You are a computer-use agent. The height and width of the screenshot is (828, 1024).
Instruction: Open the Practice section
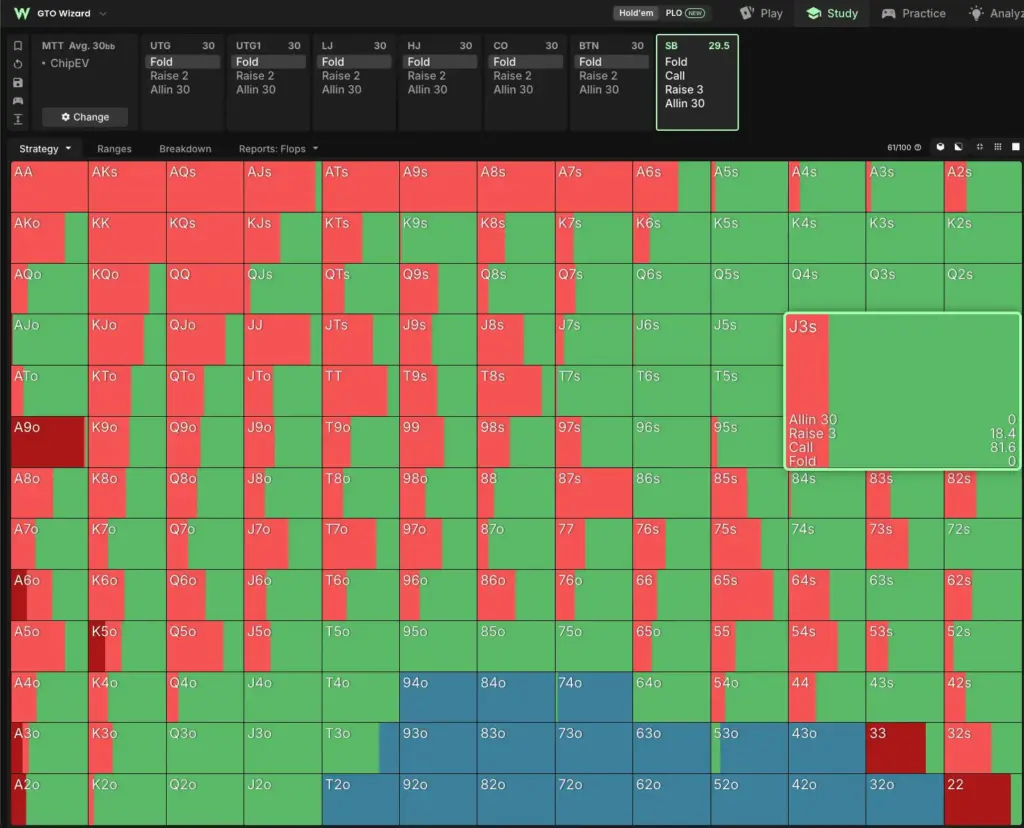[x=913, y=13]
